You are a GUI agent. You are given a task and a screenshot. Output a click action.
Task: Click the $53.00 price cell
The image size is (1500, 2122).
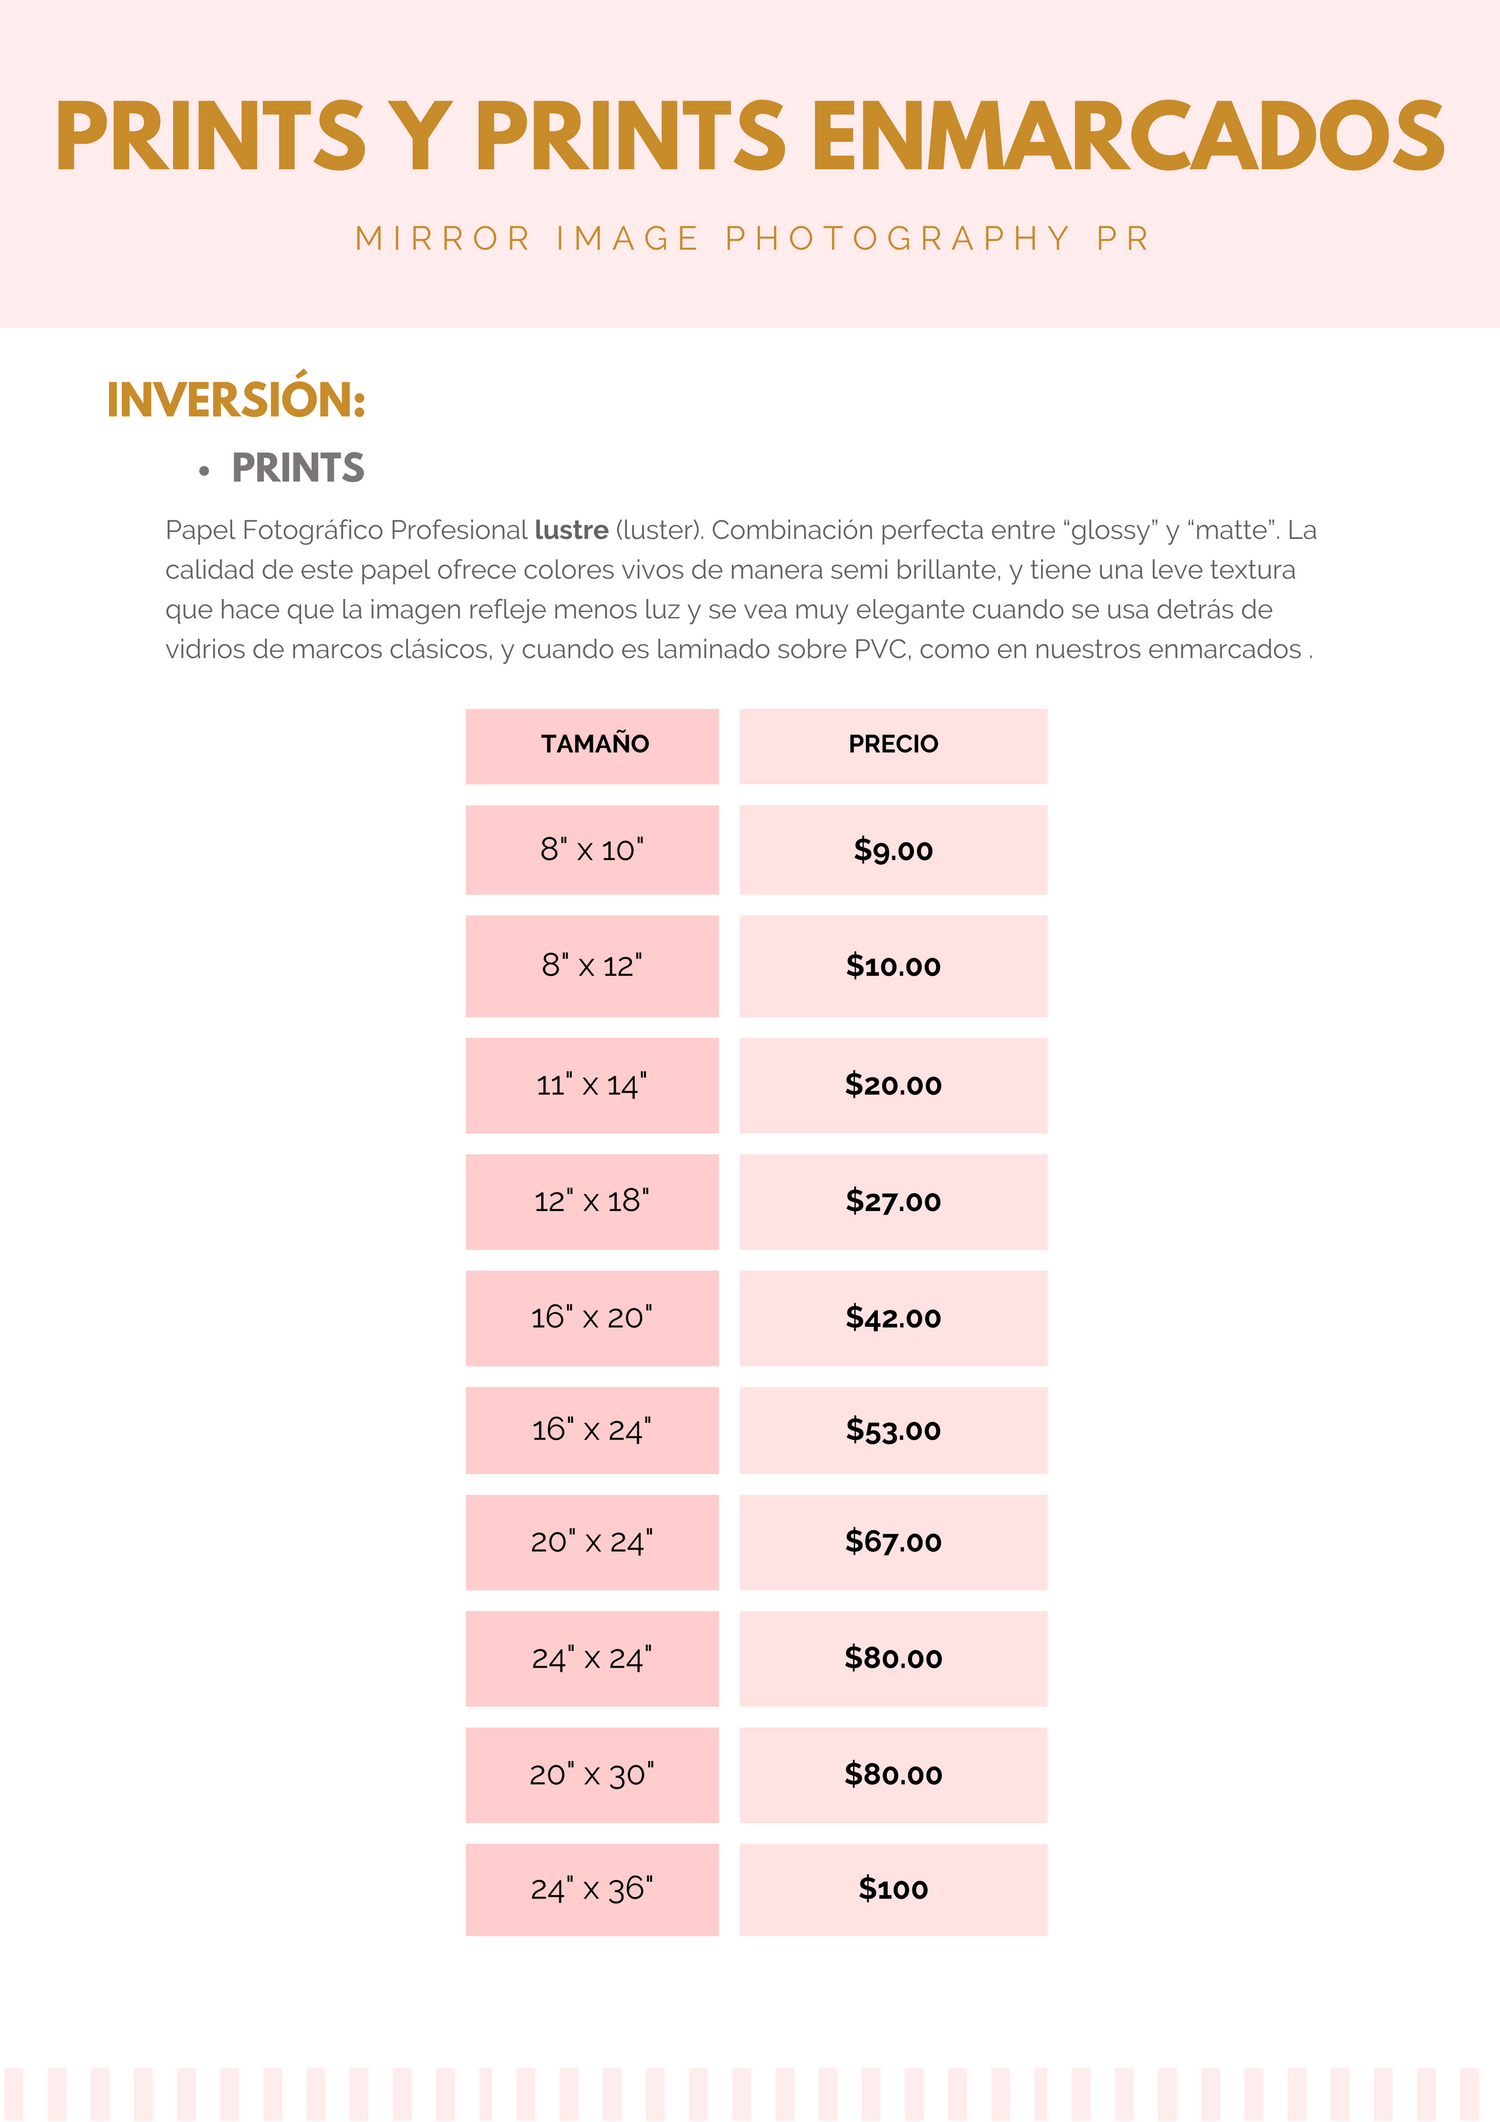pyautogui.click(x=893, y=1430)
